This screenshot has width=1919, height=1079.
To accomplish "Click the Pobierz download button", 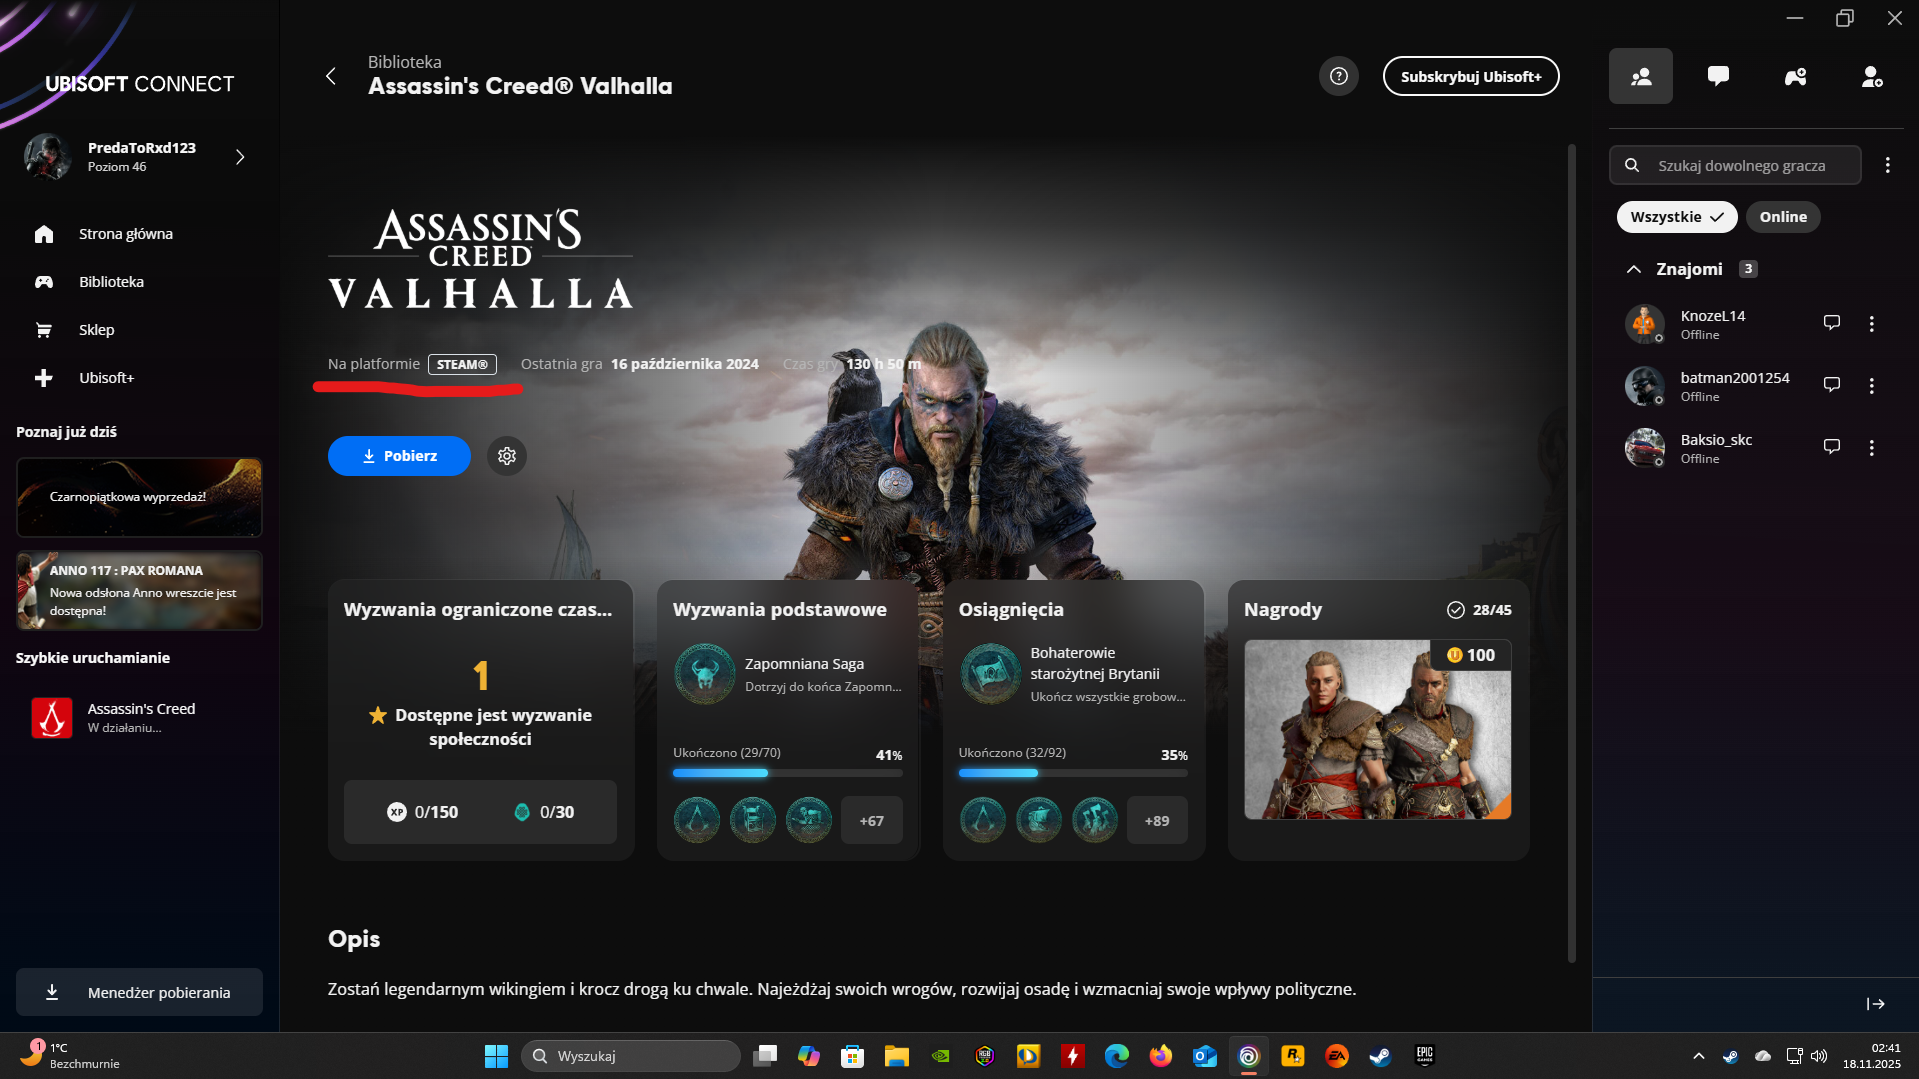I will [399, 456].
